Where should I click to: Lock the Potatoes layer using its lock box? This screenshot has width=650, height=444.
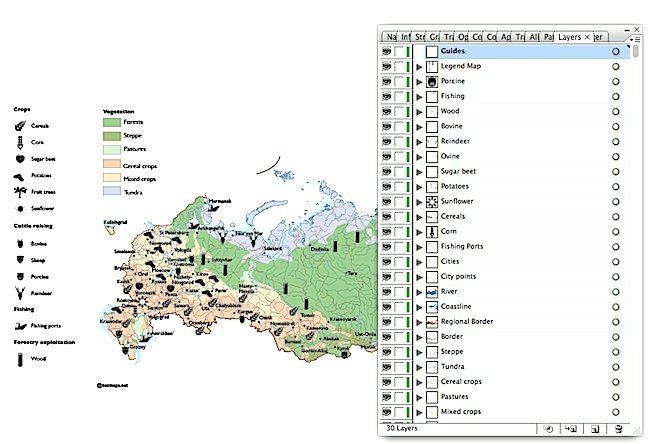point(399,187)
